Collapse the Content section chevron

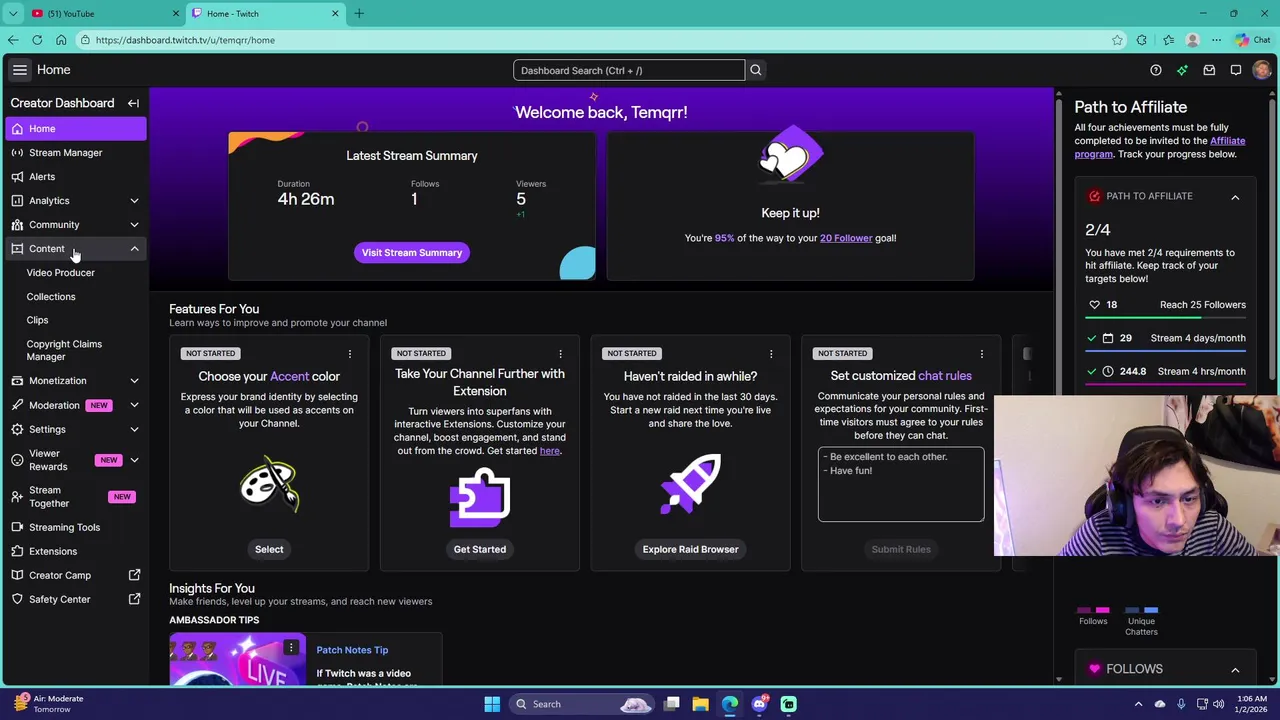point(134,249)
